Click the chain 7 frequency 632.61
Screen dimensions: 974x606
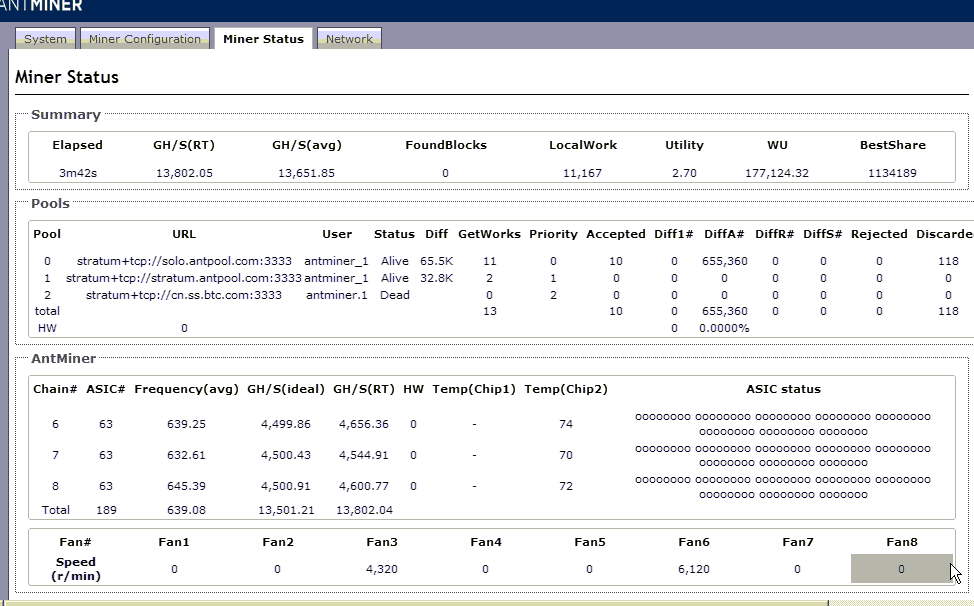186,455
